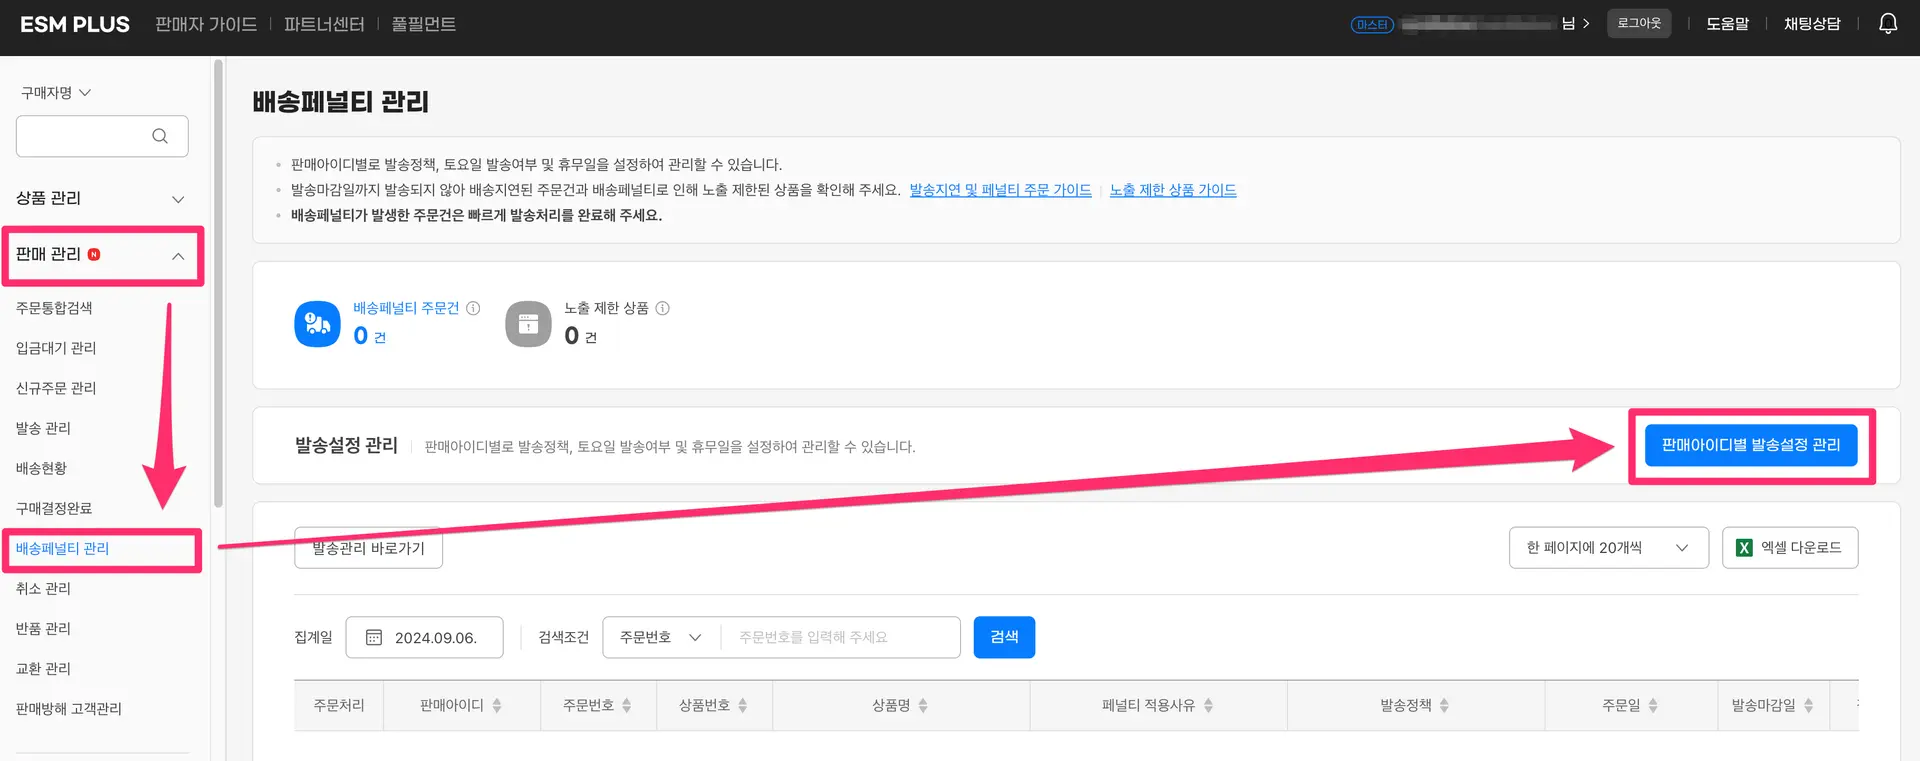Open 노출 제한 상품 가이드 link
This screenshot has width=1920, height=761.
coord(1173,190)
